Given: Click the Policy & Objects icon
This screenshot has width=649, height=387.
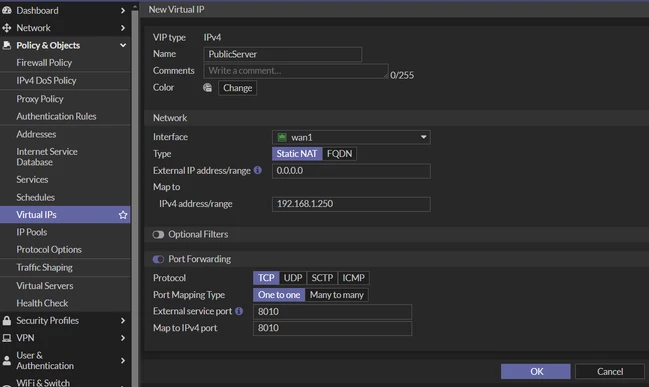Looking at the screenshot, I should tap(7, 45).
